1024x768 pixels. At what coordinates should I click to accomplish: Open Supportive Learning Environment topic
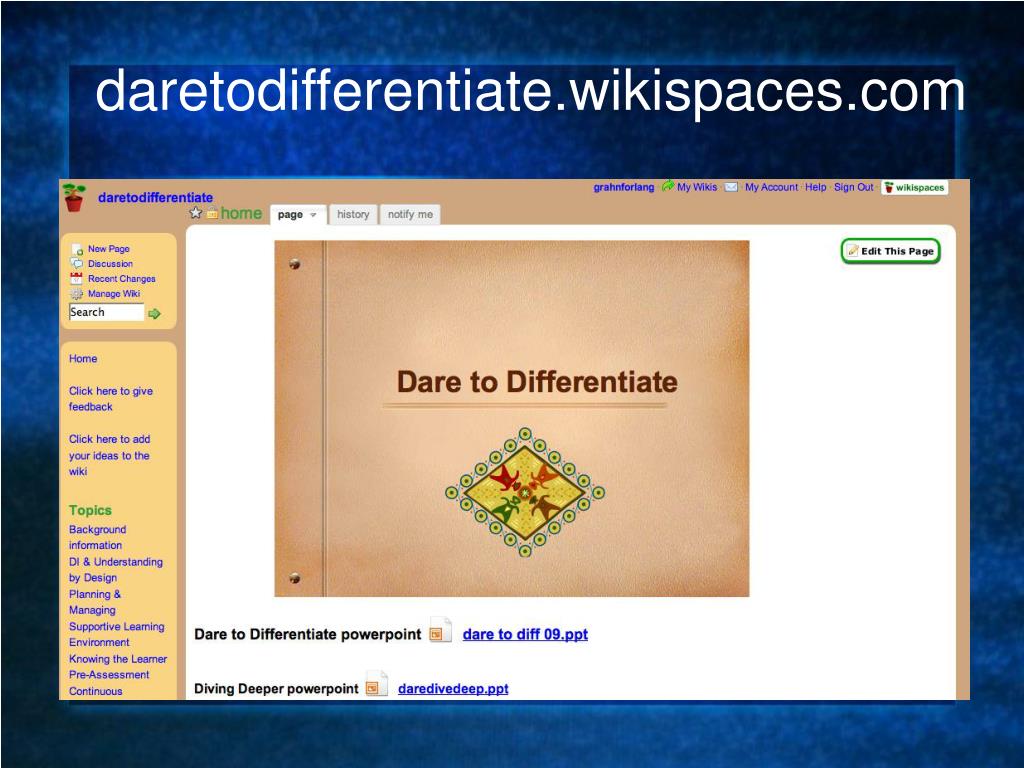point(117,634)
